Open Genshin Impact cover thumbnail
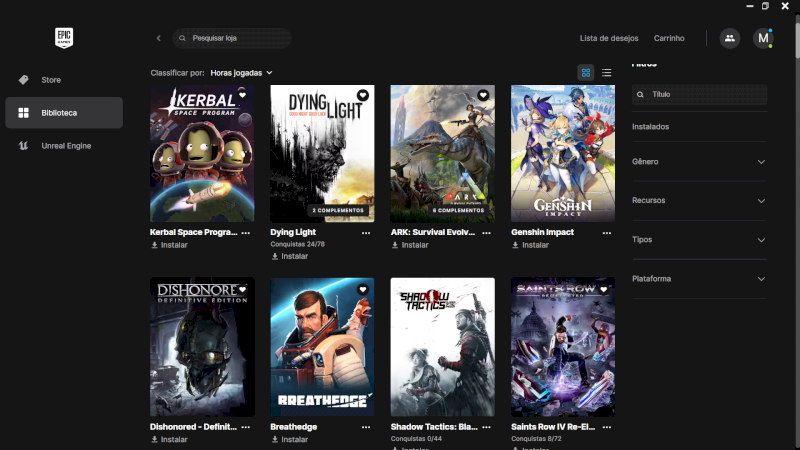The width and height of the screenshot is (800, 450). pyautogui.click(x=563, y=154)
